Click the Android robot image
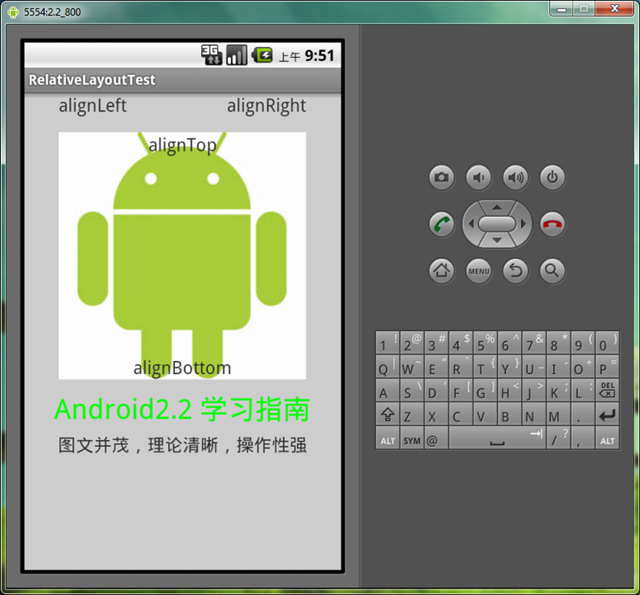This screenshot has width=640, height=595. tap(182, 255)
